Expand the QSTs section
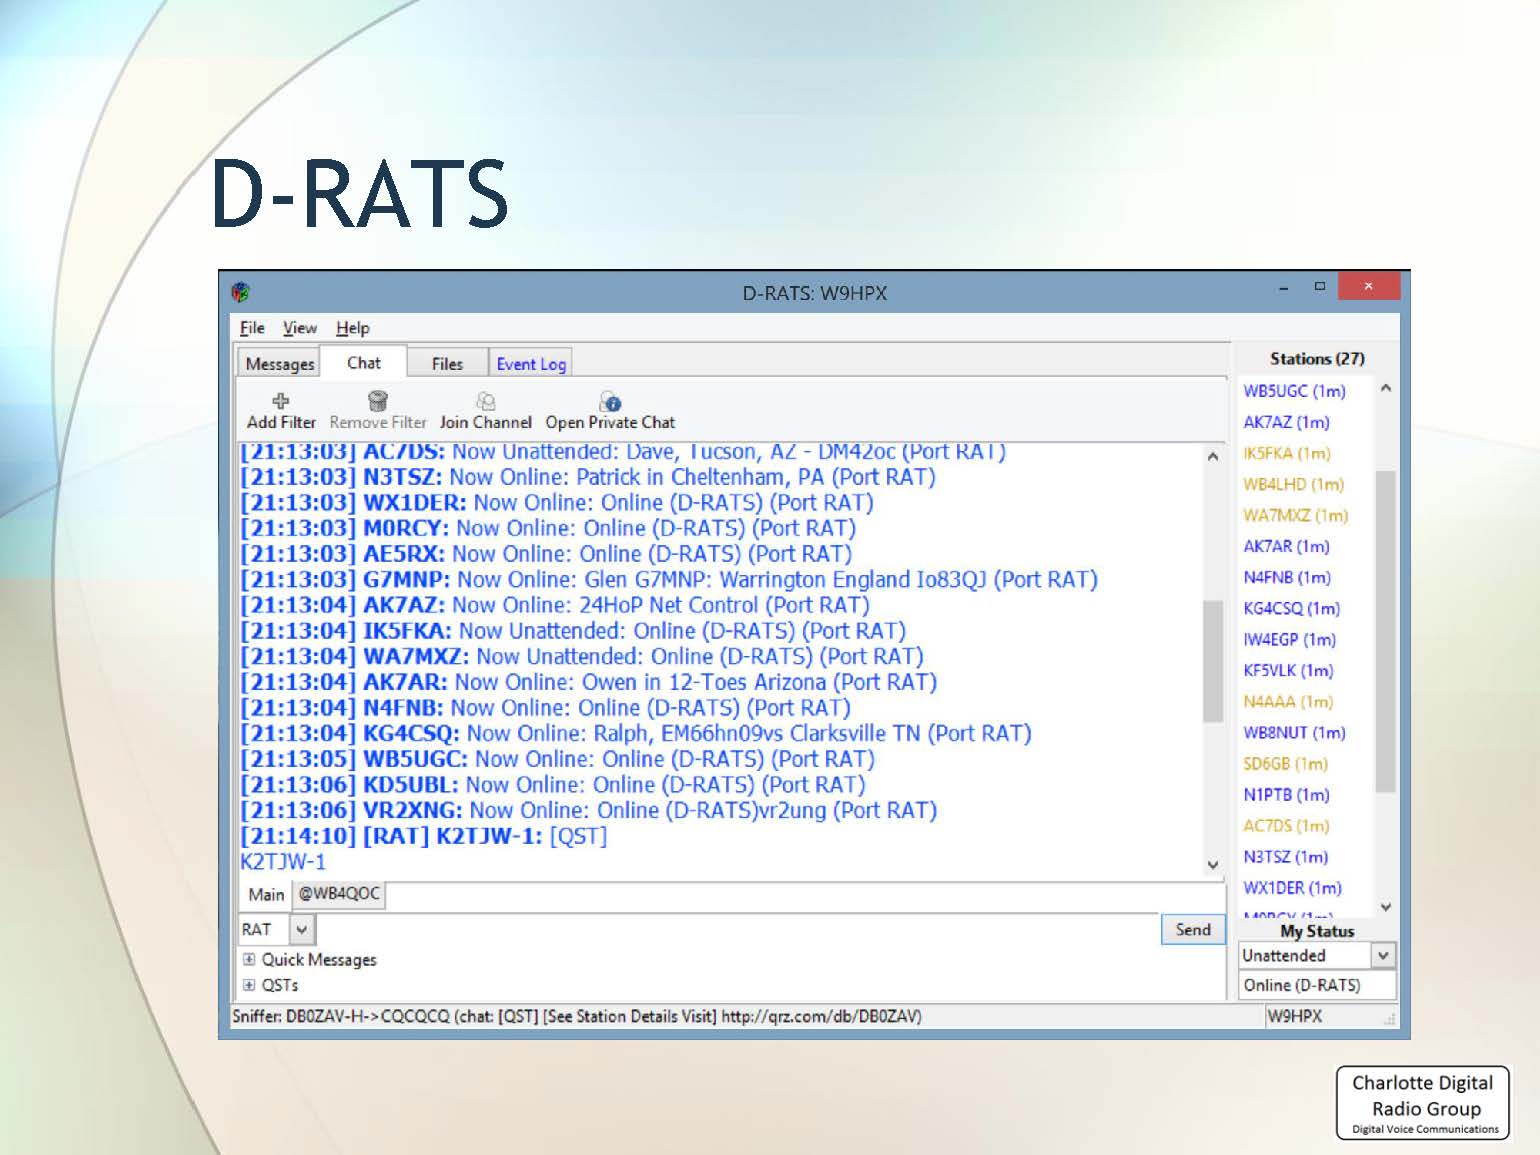 pyautogui.click(x=249, y=985)
